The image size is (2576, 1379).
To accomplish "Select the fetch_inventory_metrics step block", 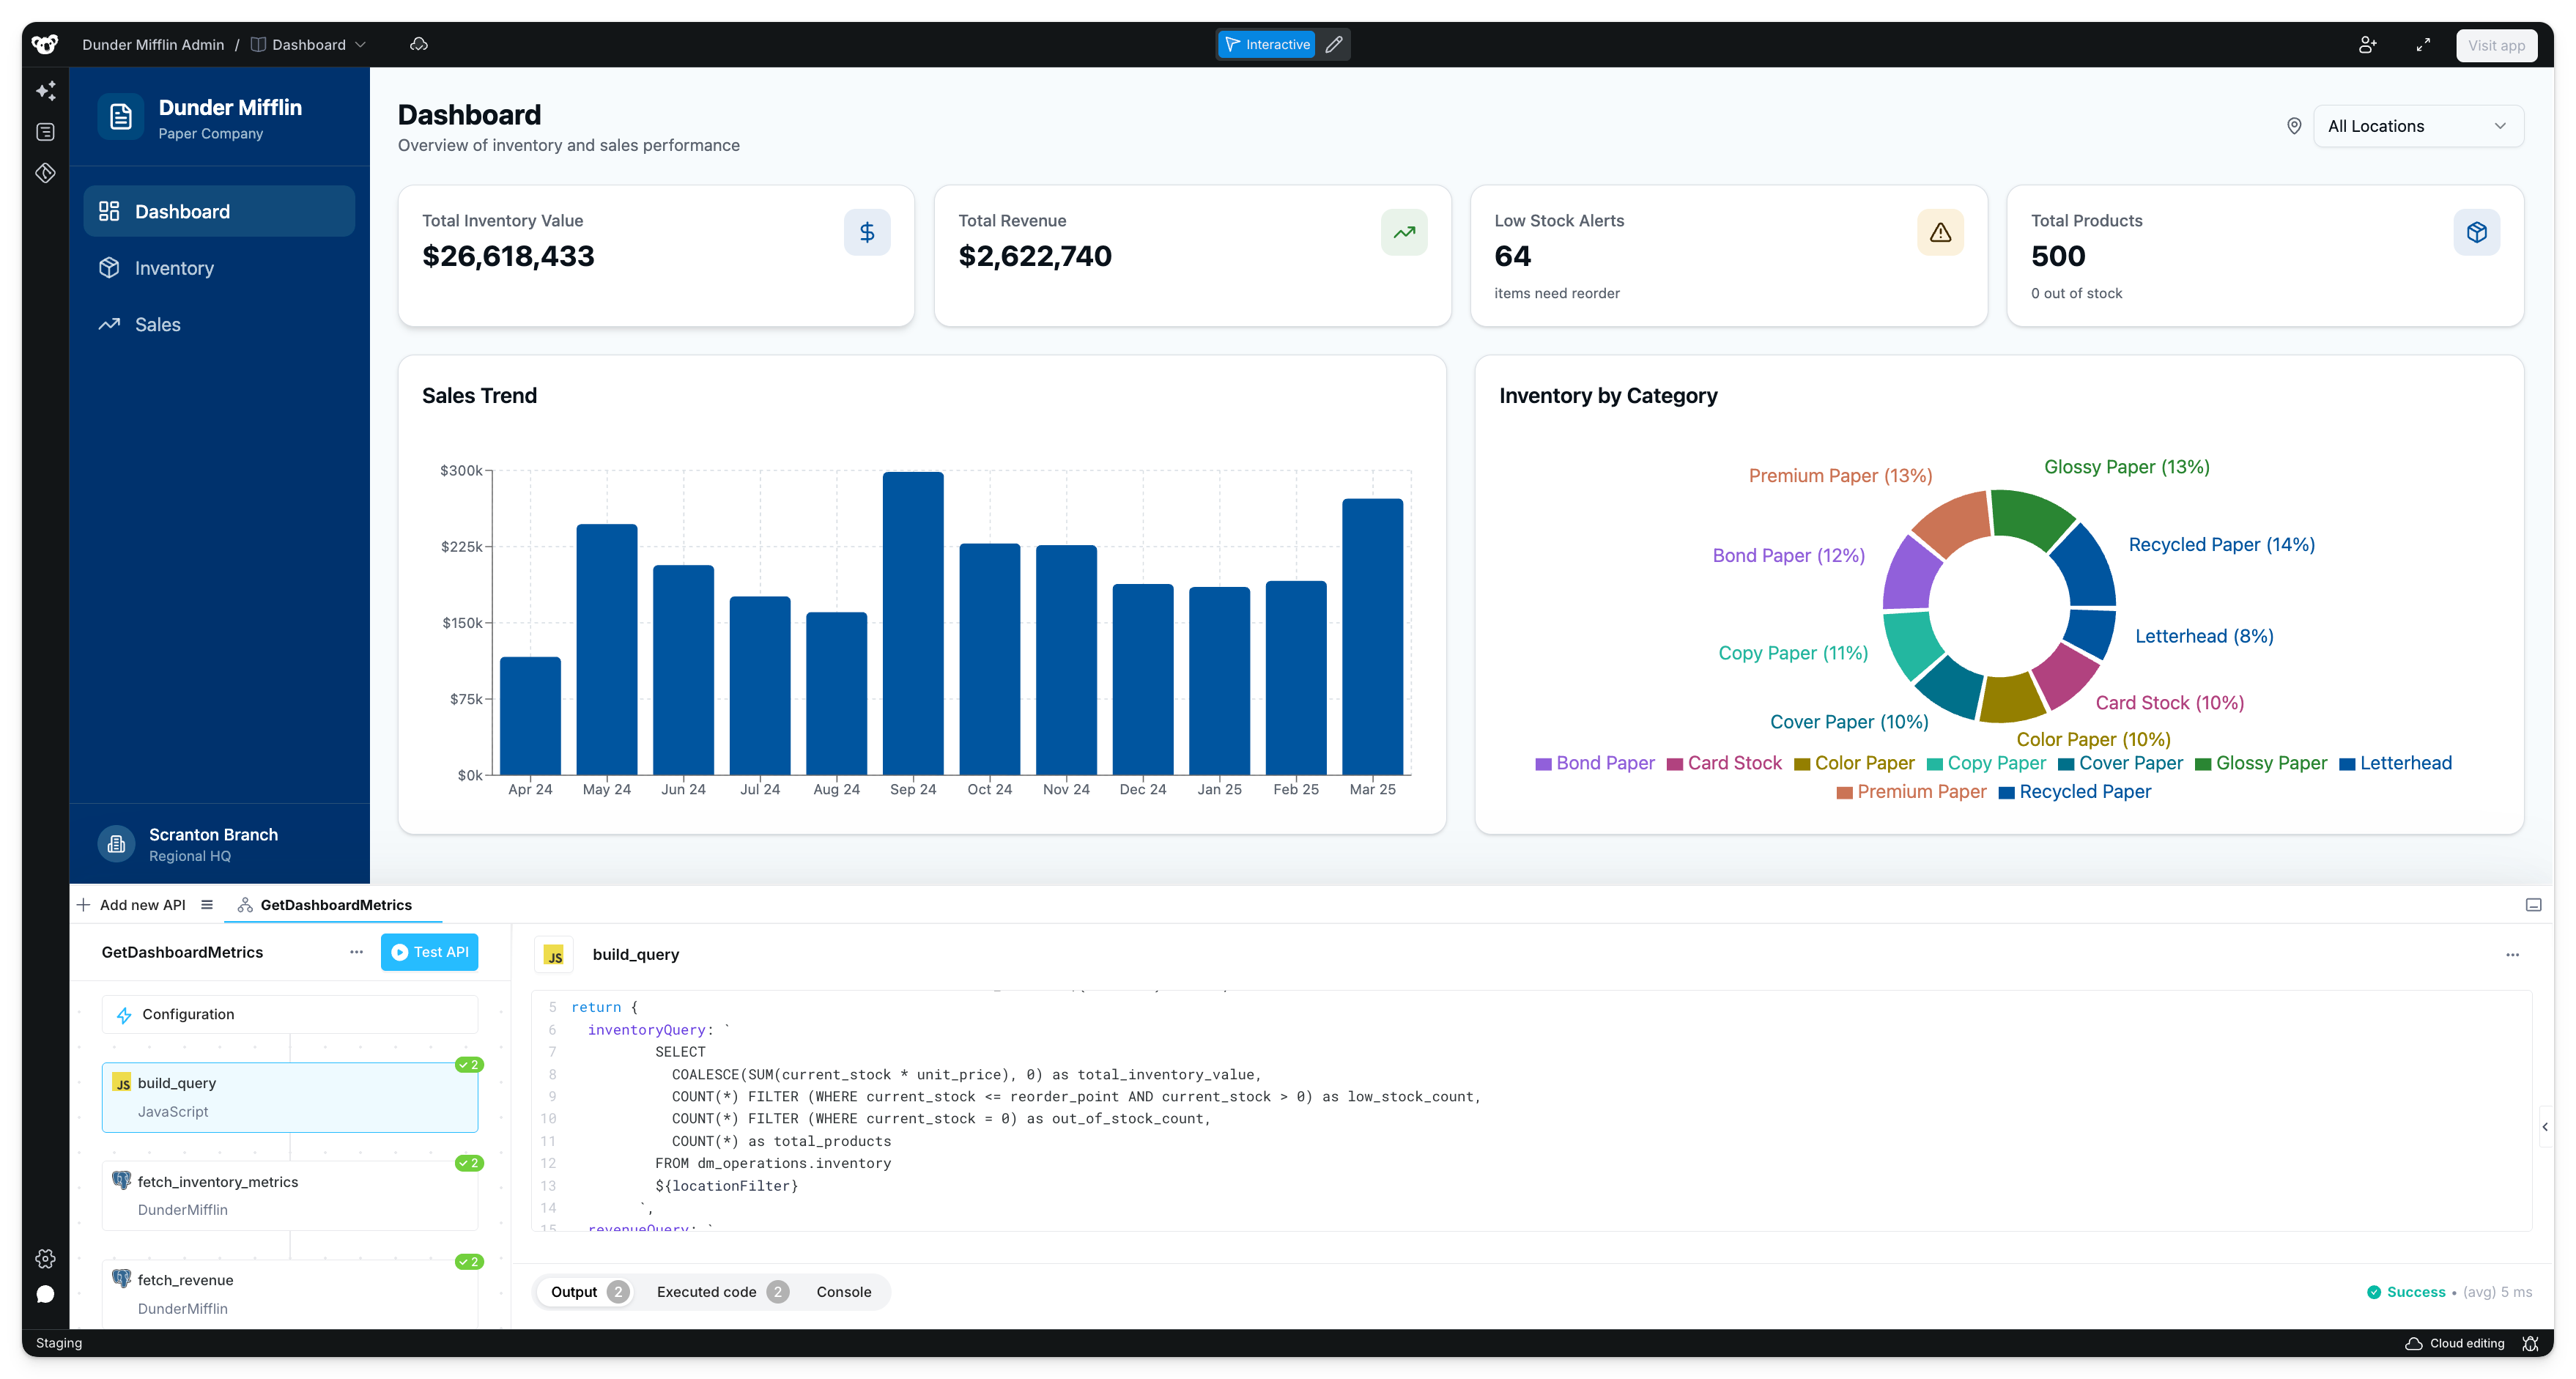I will pyautogui.click(x=289, y=1195).
